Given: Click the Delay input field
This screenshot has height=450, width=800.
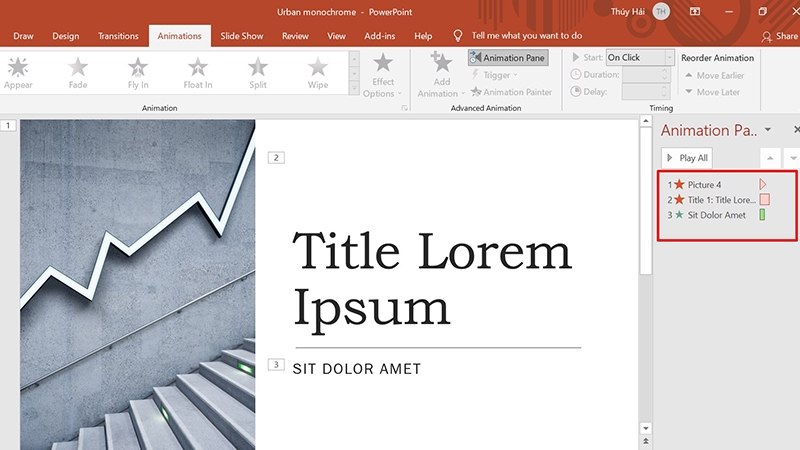Looking at the screenshot, I should click(x=641, y=92).
